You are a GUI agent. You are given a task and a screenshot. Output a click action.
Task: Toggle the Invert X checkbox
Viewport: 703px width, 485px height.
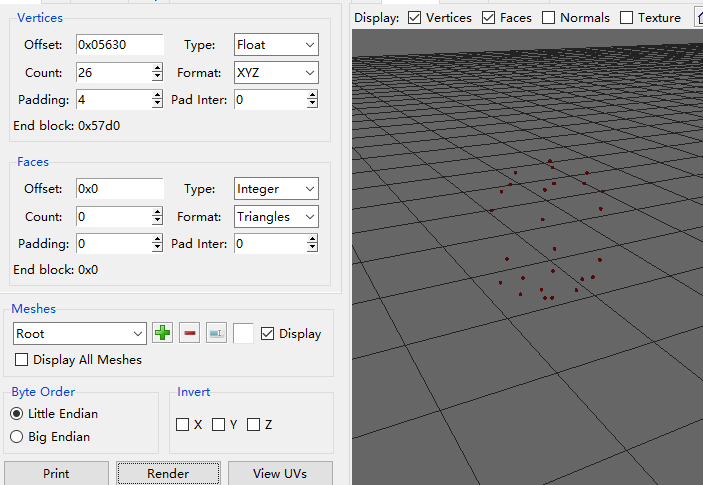(182, 425)
